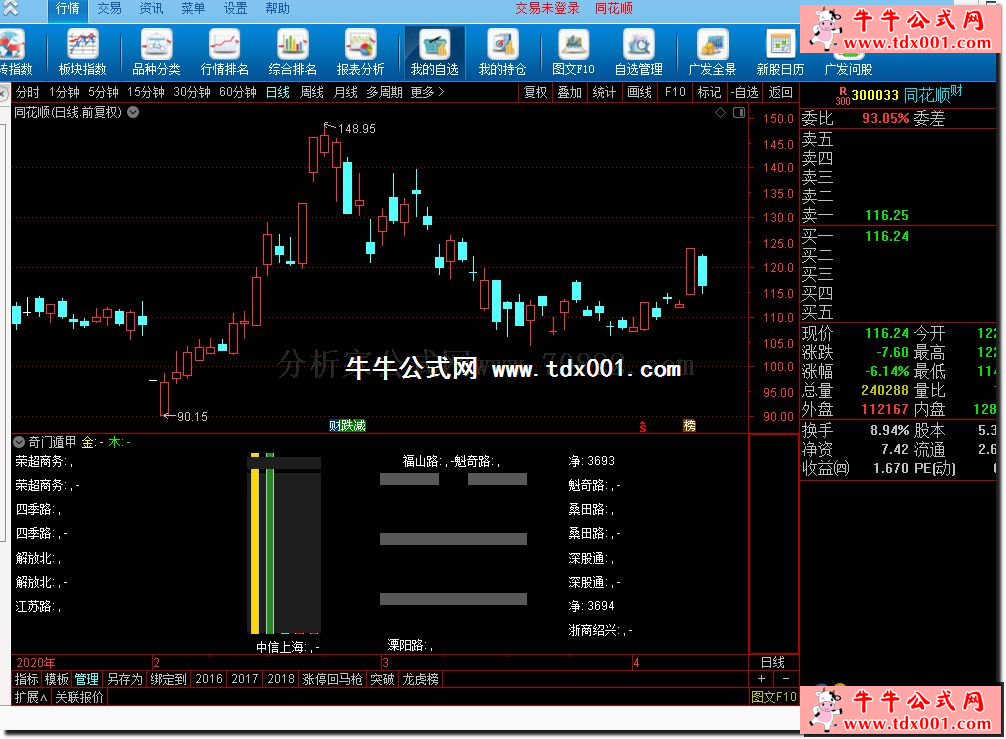
Task: Toggle the side panel icon beside the diamond
Action: pos(739,113)
